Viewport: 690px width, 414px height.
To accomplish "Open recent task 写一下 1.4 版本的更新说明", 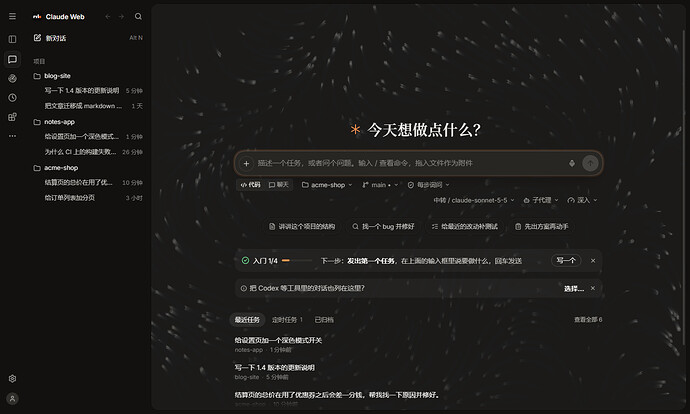I will coord(275,368).
